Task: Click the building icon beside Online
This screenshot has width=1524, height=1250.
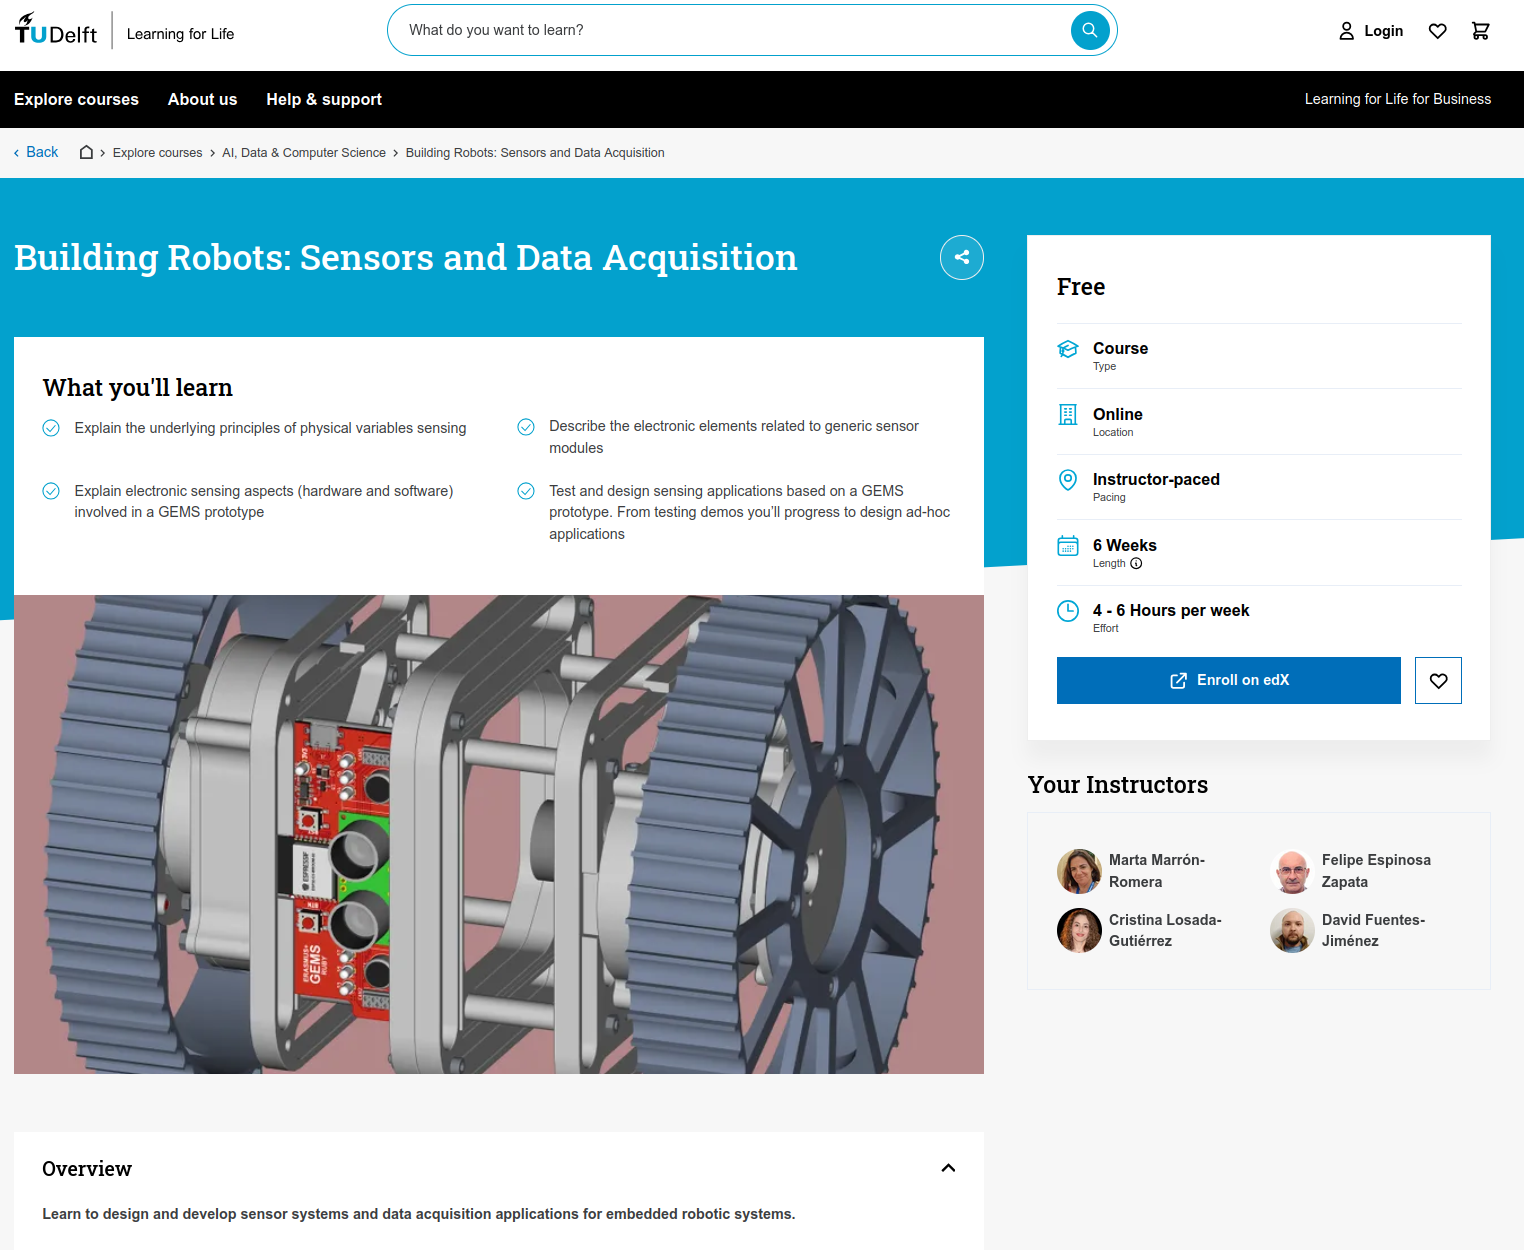Action: (x=1068, y=415)
